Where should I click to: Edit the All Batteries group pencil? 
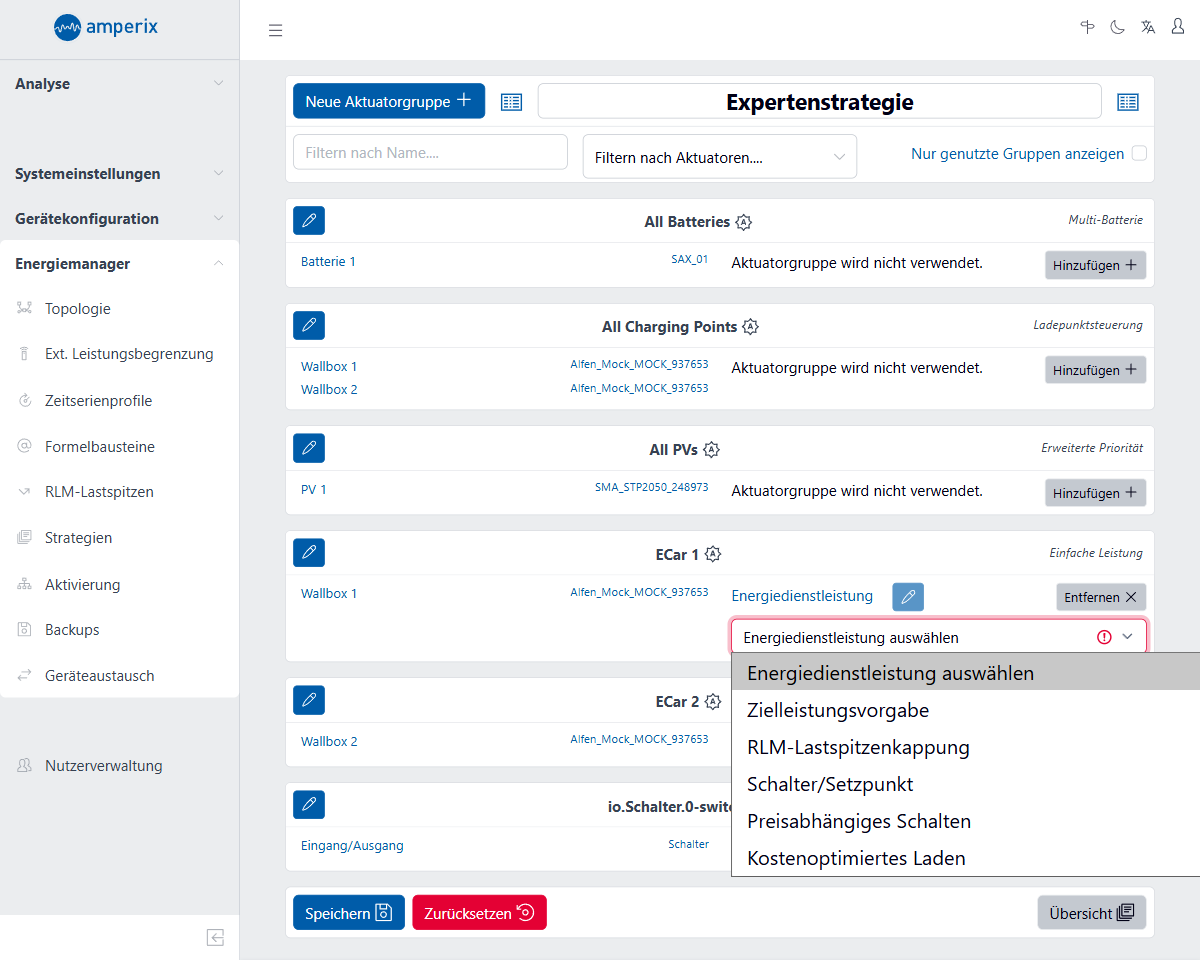pyautogui.click(x=309, y=220)
